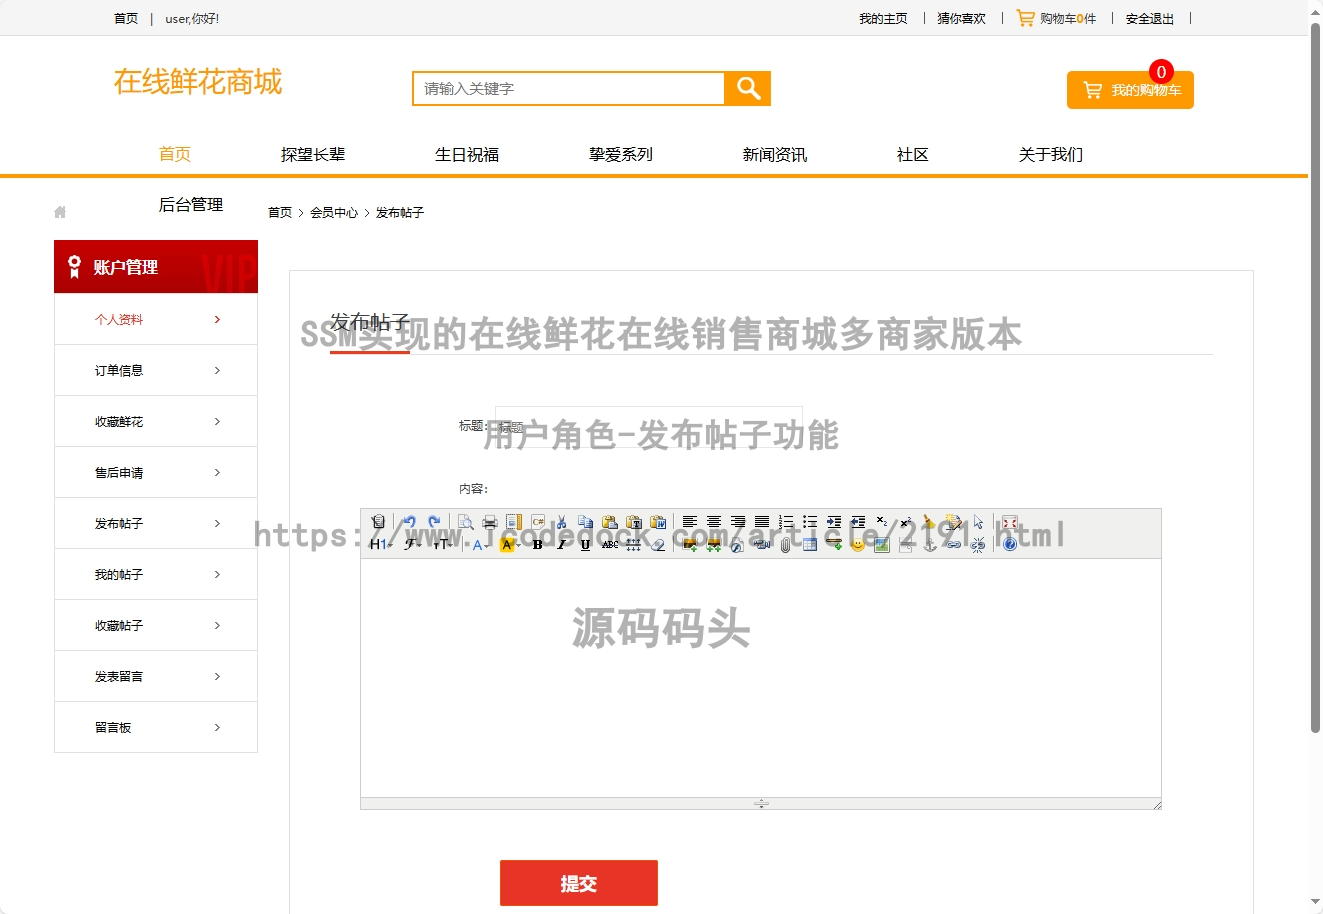Center align text in editor
Viewport: 1323px width, 914px height.
pyautogui.click(x=714, y=522)
